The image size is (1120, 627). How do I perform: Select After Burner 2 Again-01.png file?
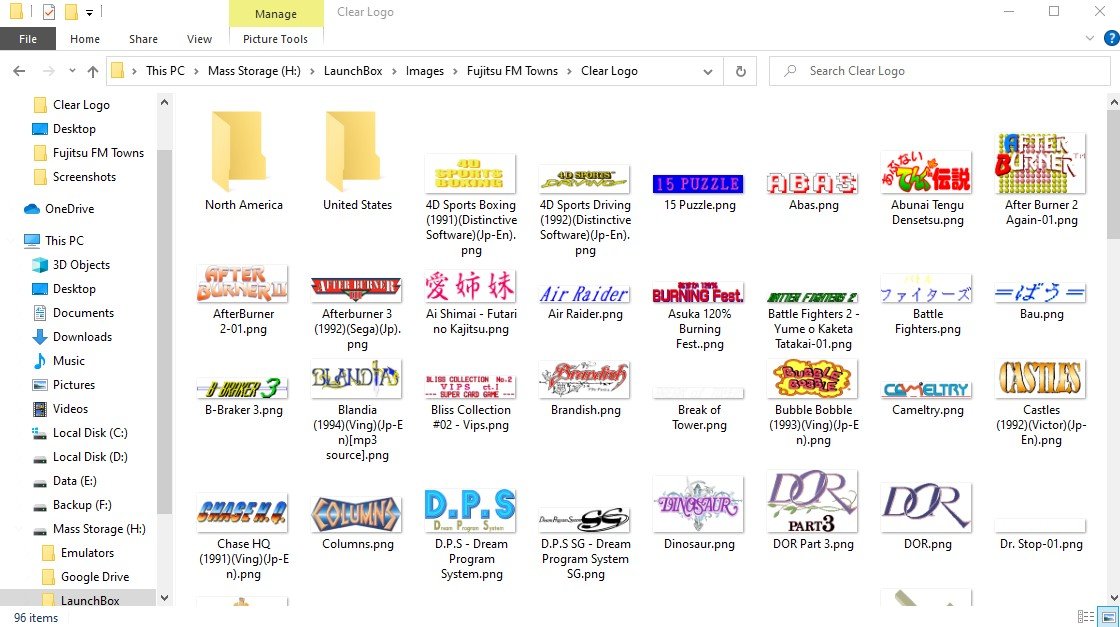point(1041,180)
